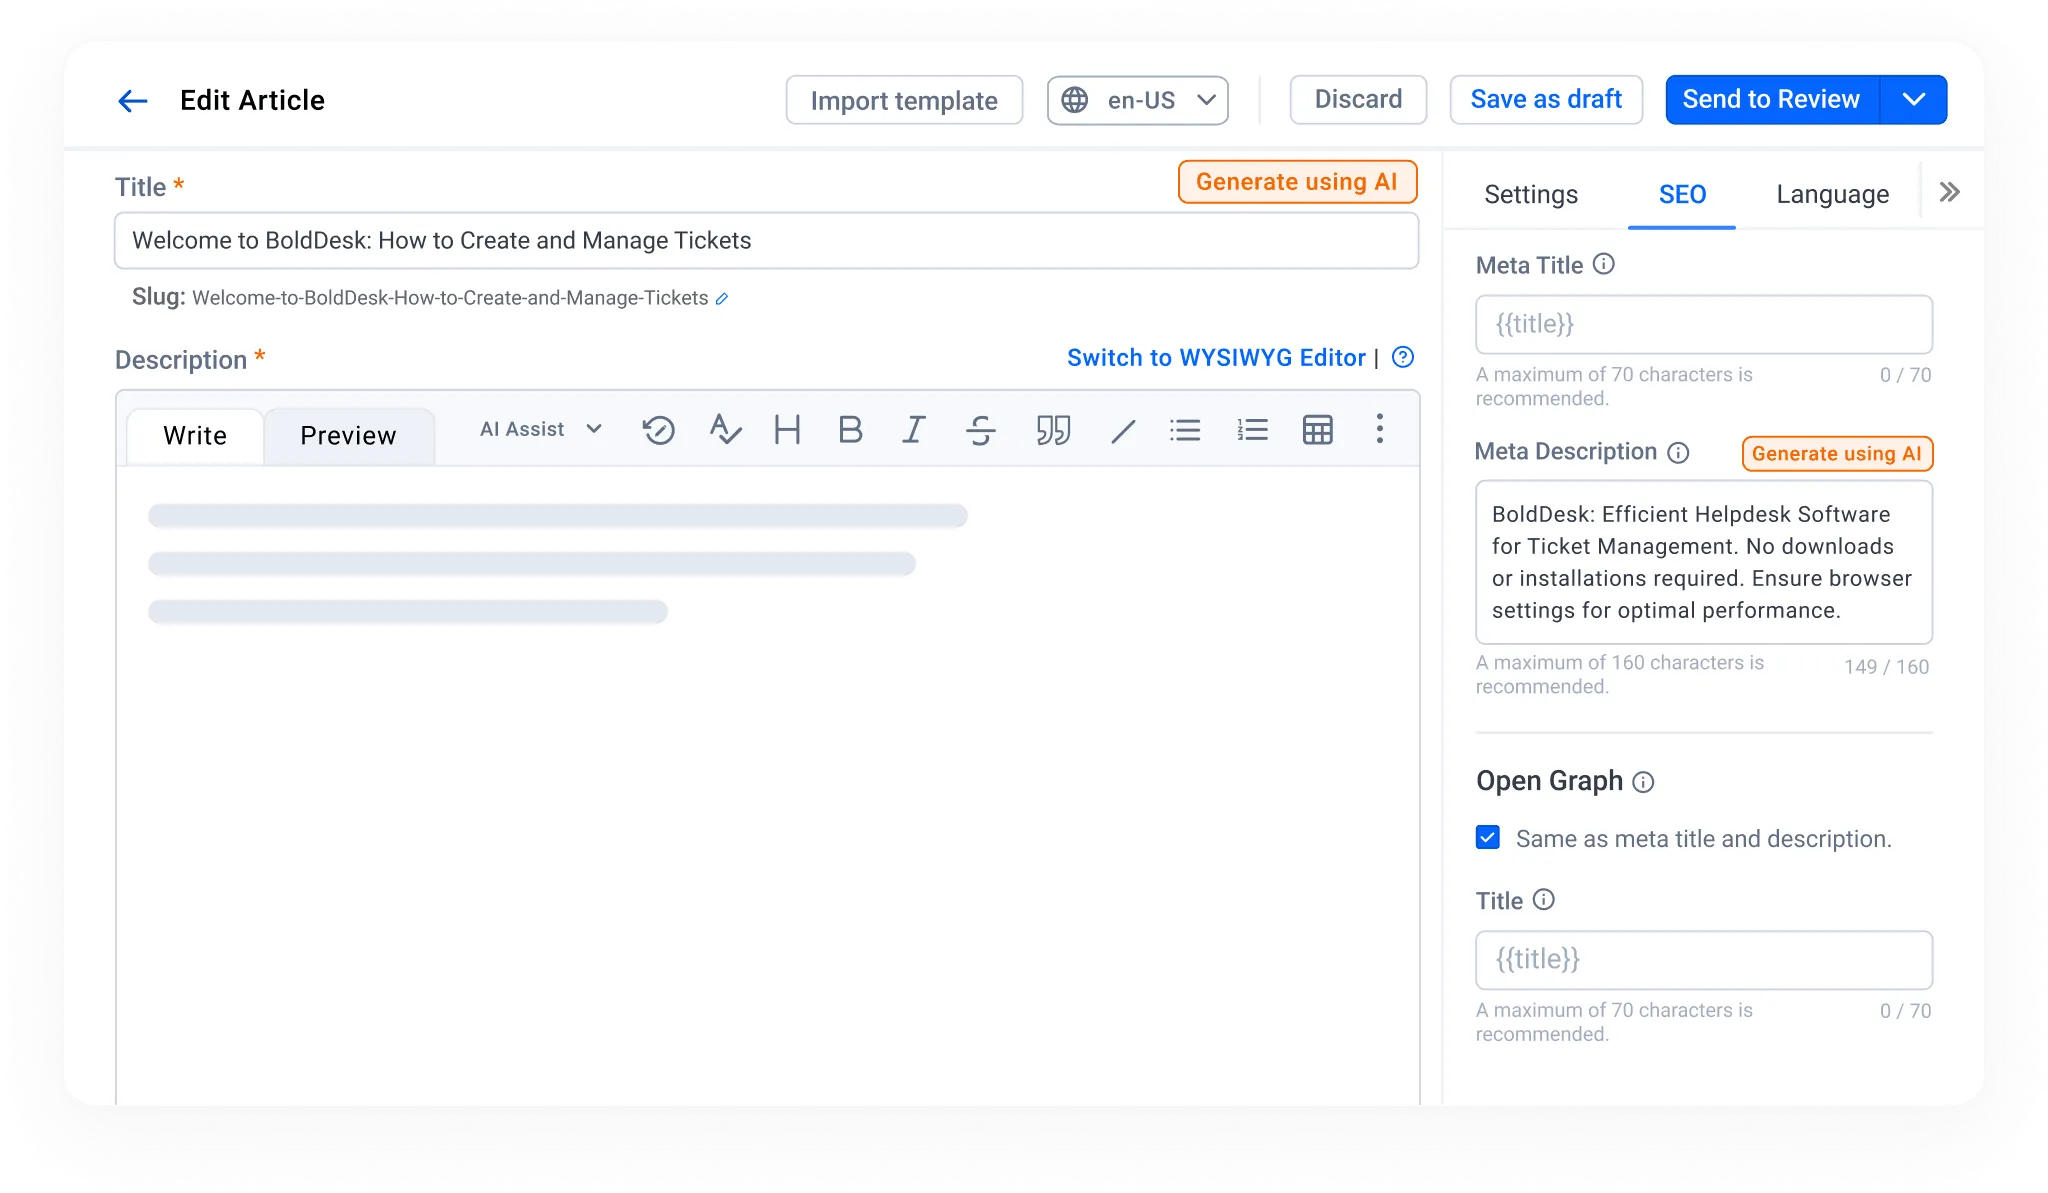The height and width of the screenshot is (1193, 2048).
Task: Open more editor options via the kebab menu
Action: (x=1381, y=429)
